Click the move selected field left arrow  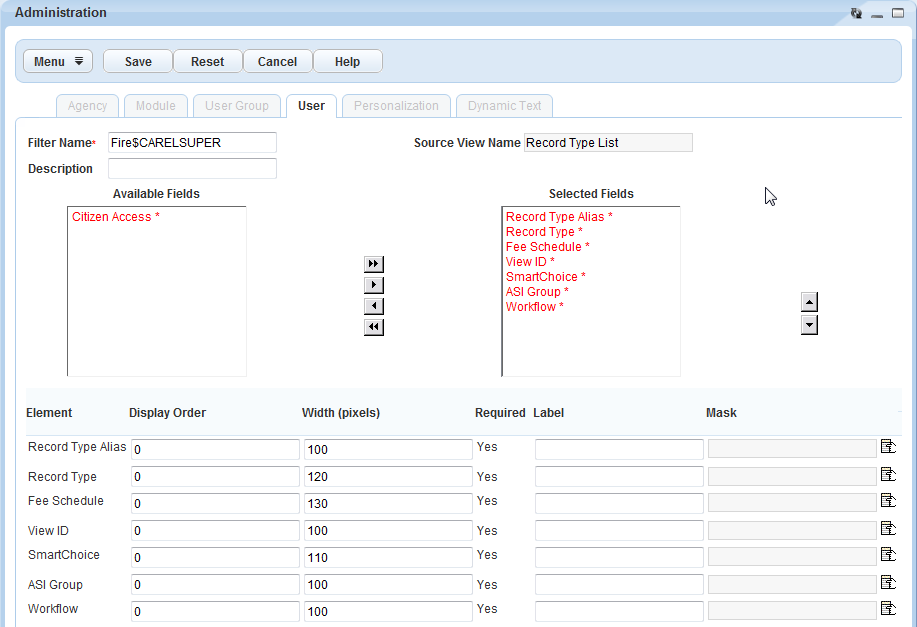click(x=374, y=306)
